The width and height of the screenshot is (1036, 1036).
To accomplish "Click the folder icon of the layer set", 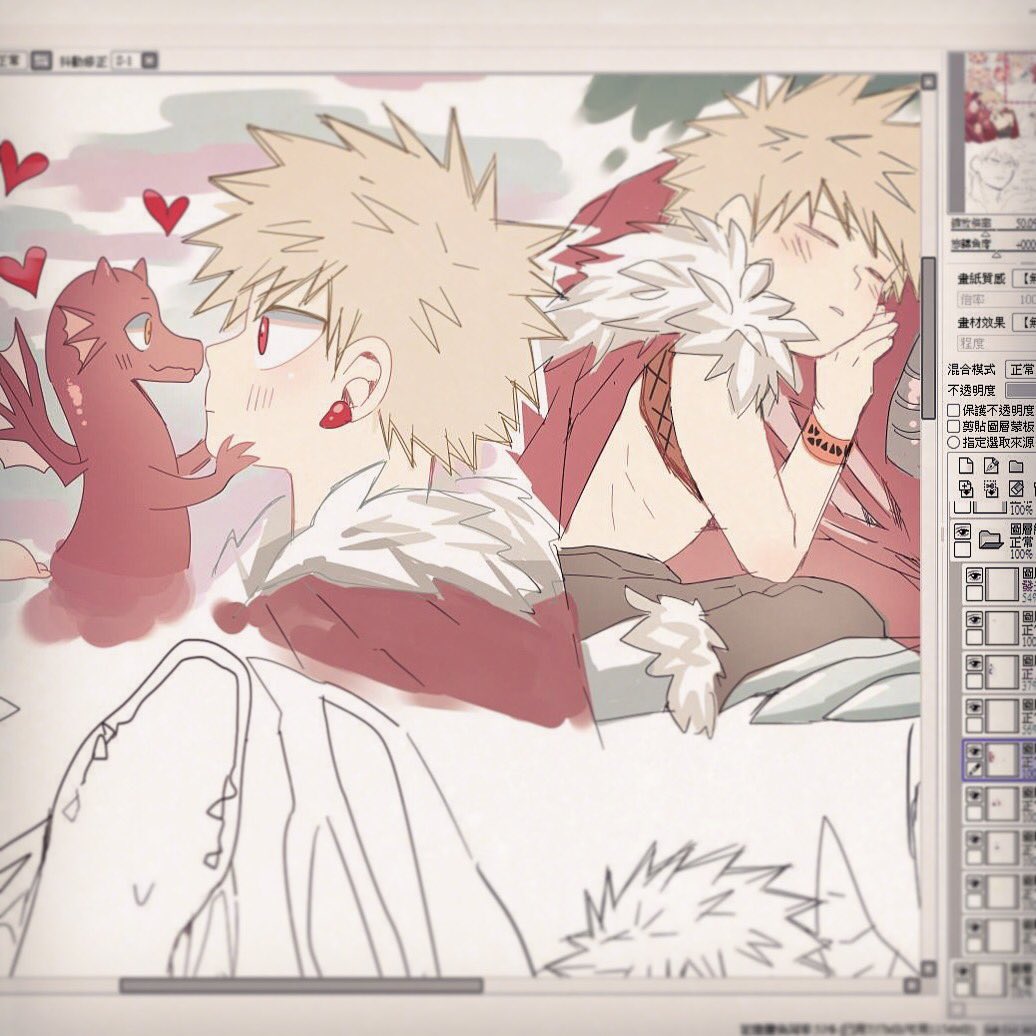I will click(991, 540).
